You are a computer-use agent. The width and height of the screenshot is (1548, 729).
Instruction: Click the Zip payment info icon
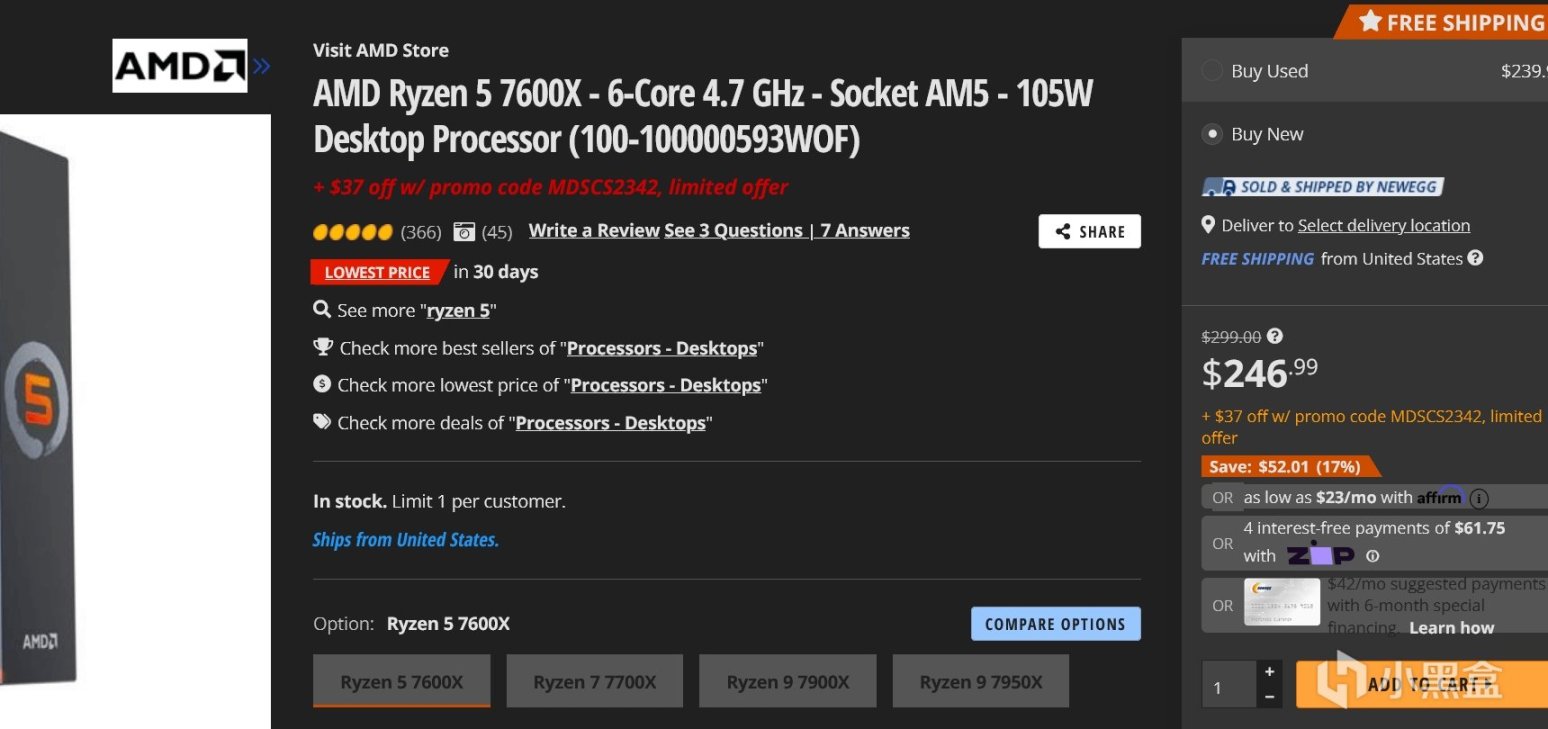1373,556
